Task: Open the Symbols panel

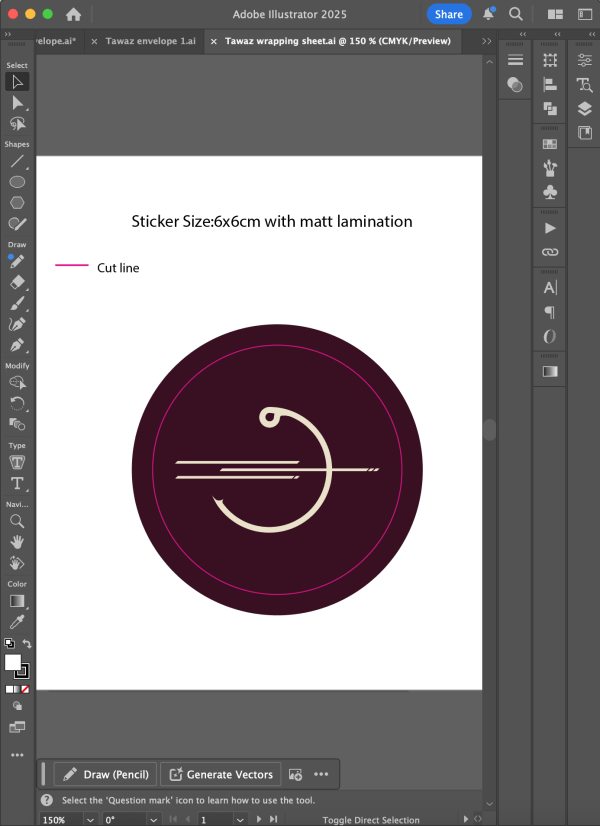Action: [549, 191]
